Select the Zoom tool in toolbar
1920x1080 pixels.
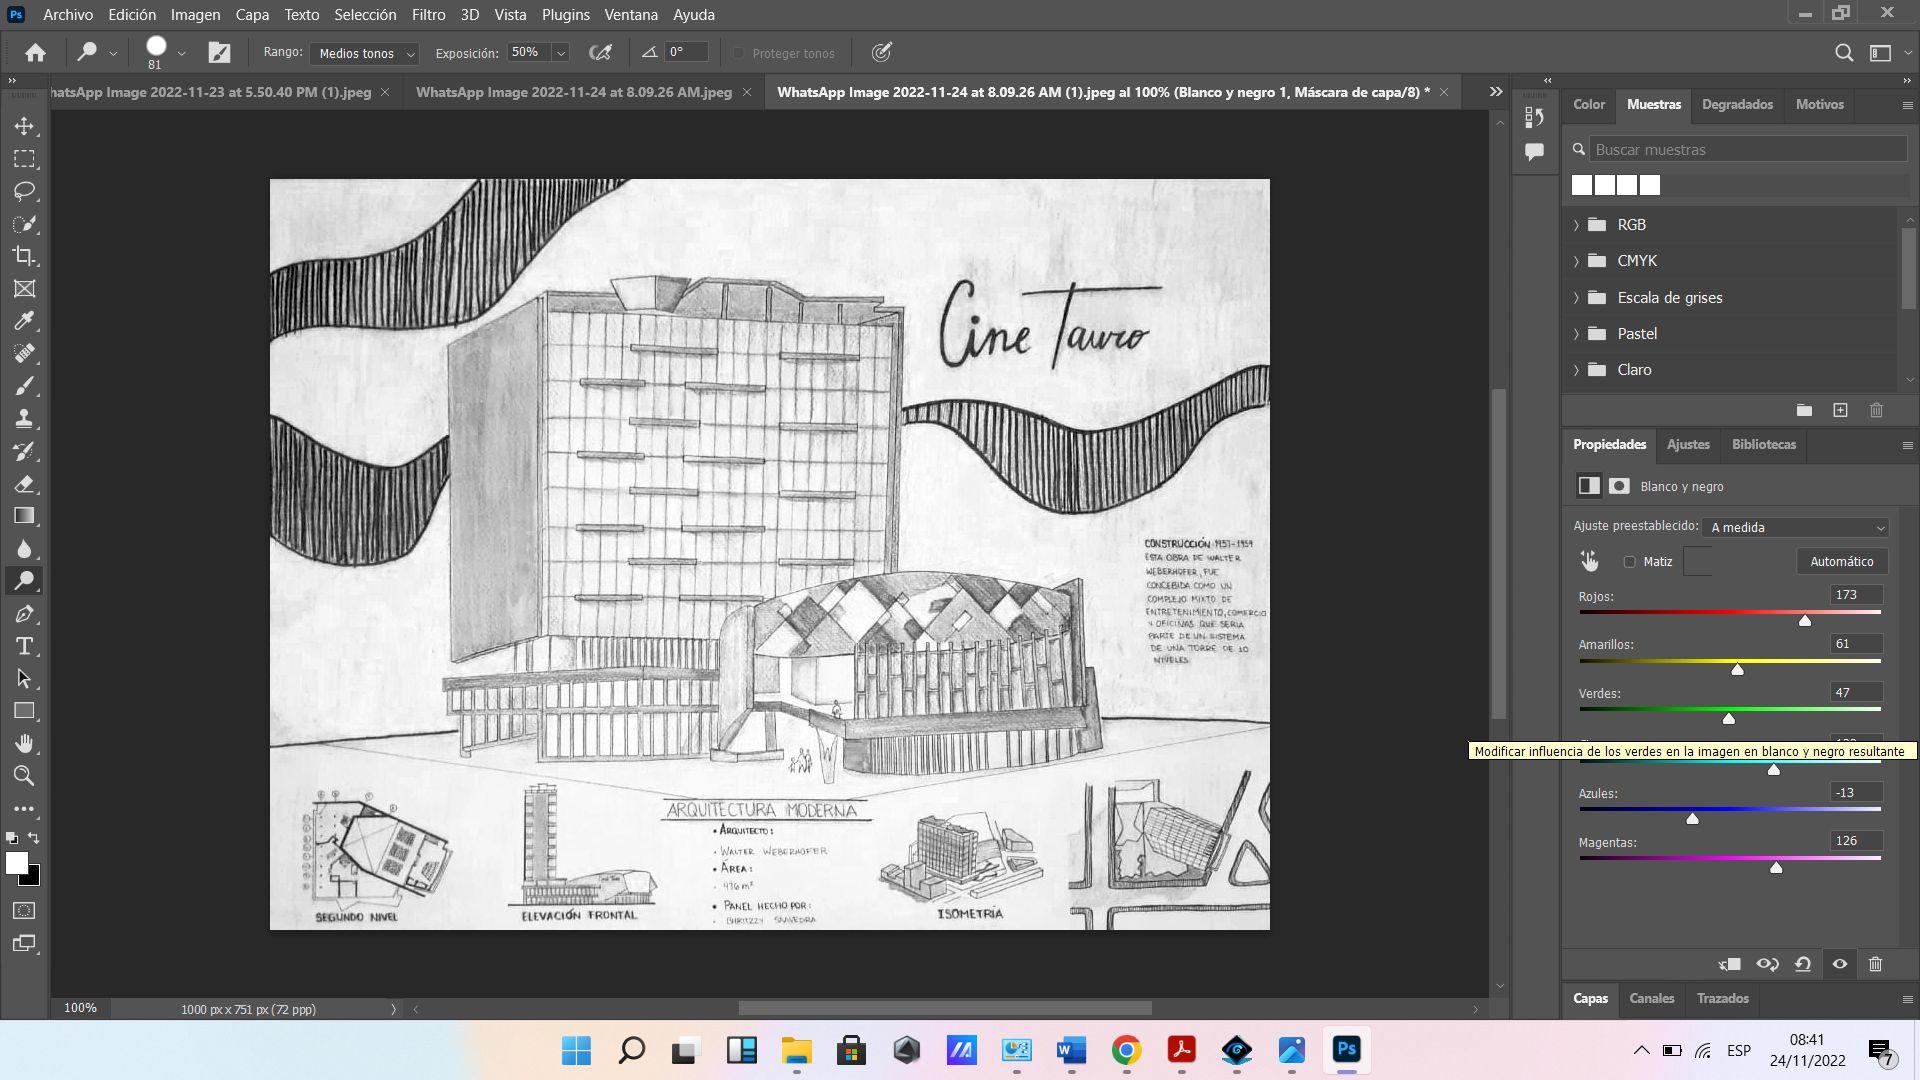(x=24, y=776)
